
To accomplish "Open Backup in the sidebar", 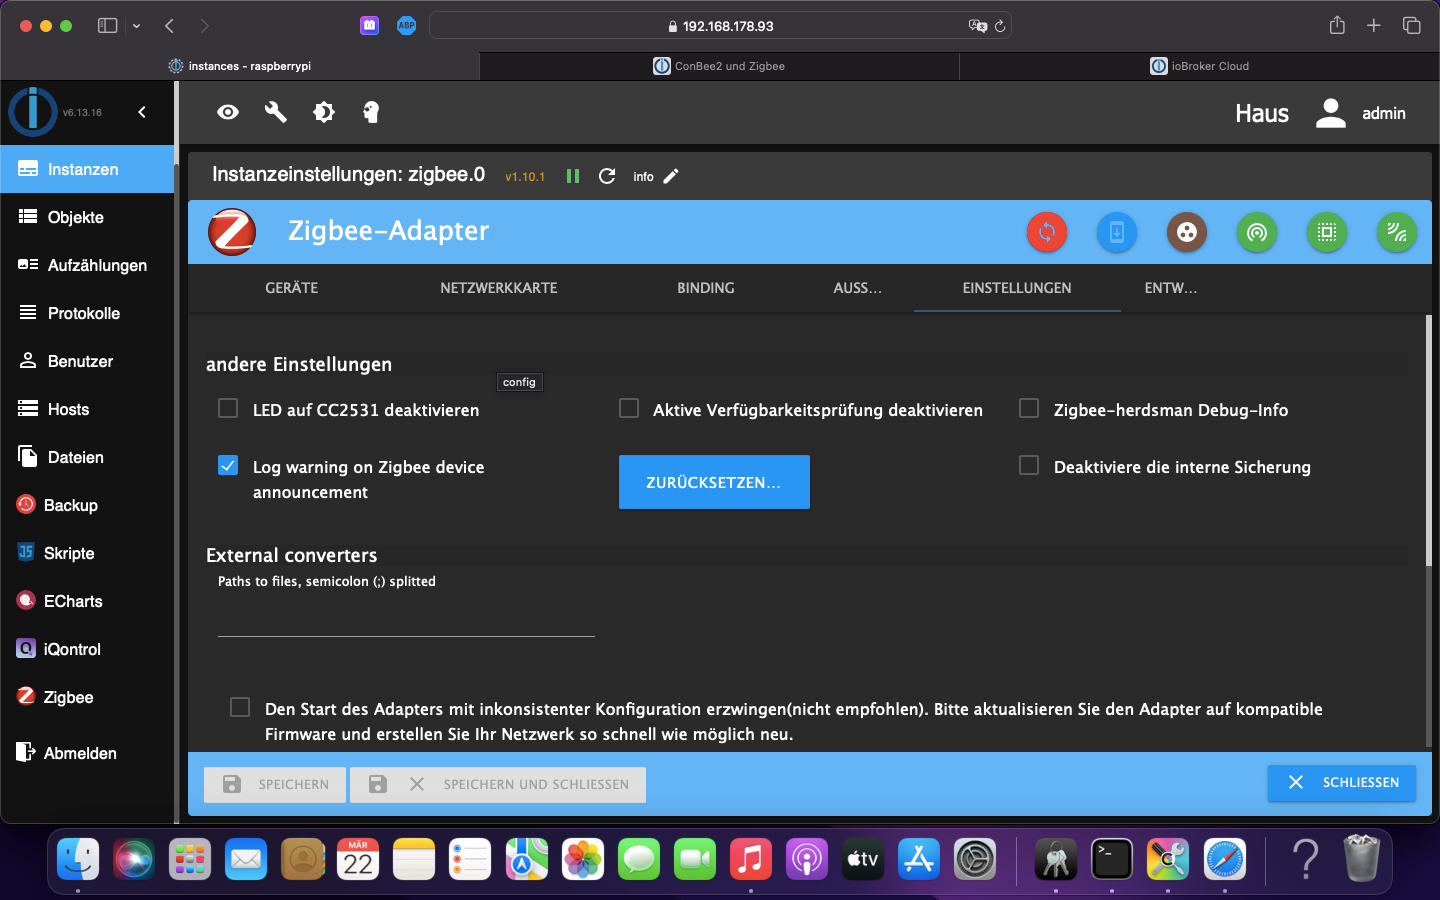I will pos(88,505).
